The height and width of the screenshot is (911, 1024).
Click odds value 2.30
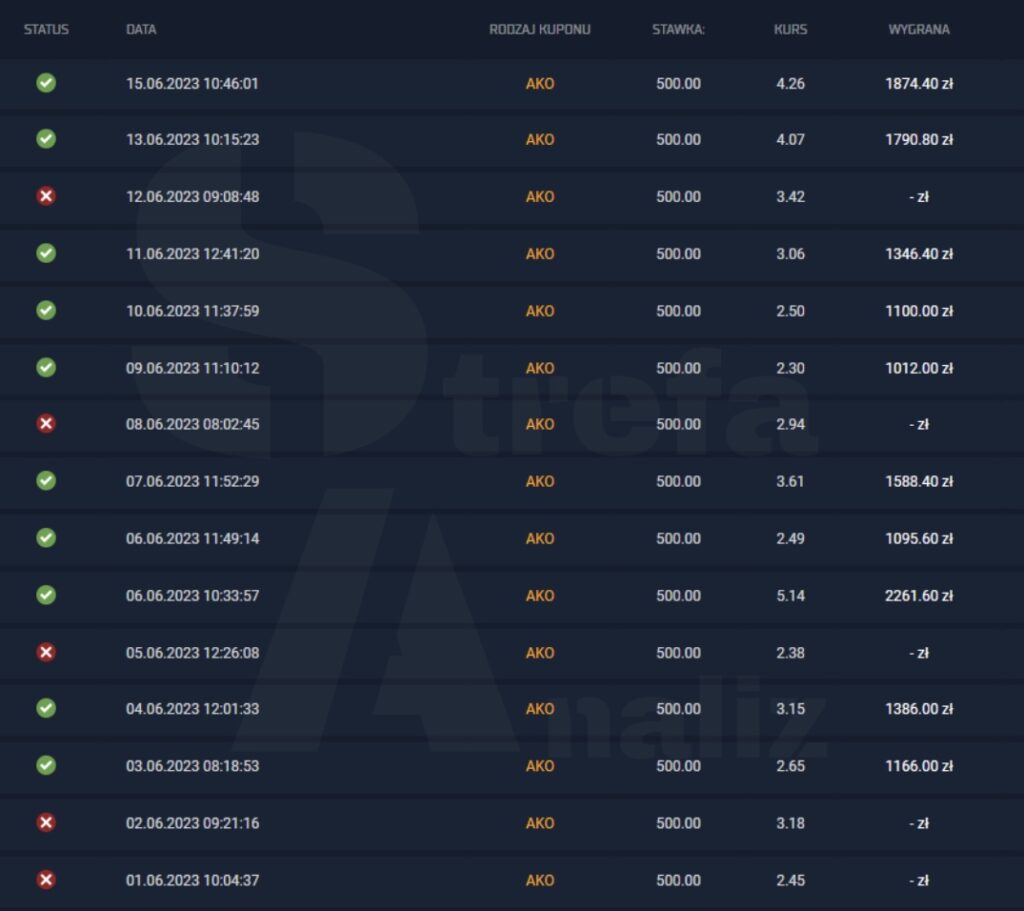click(x=790, y=368)
